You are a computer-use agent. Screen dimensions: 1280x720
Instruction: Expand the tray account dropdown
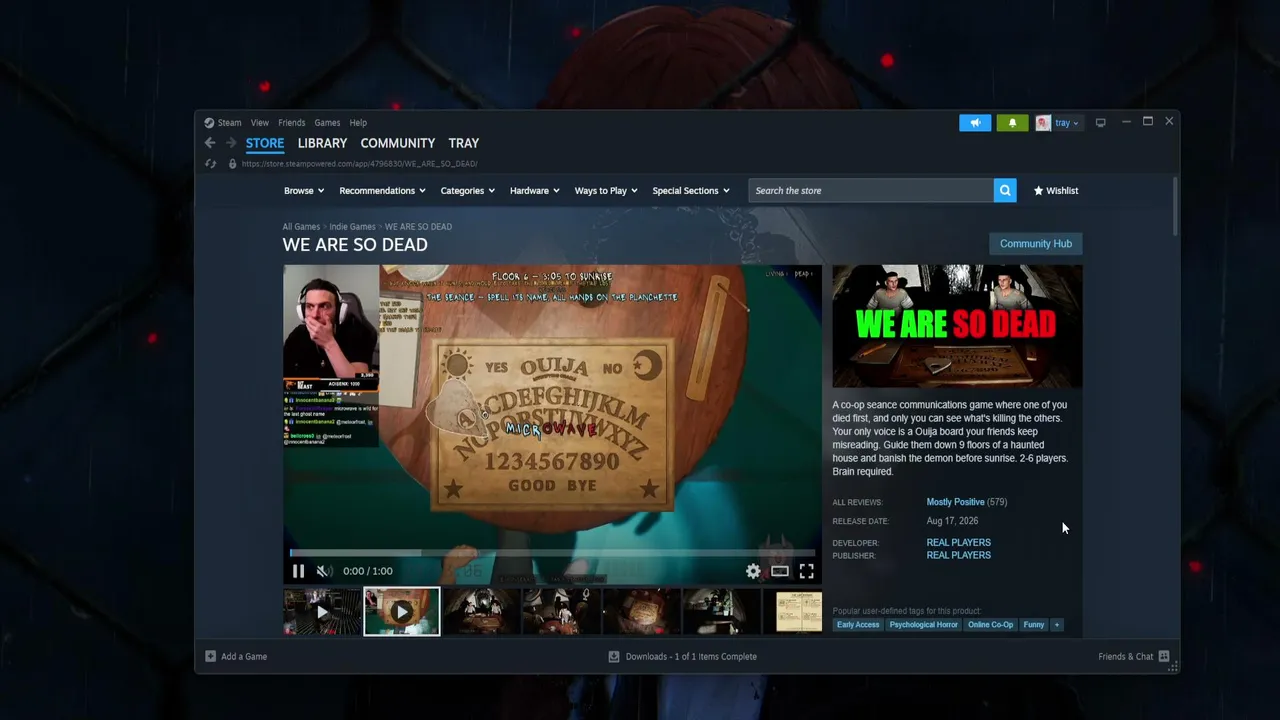point(1067,123)
